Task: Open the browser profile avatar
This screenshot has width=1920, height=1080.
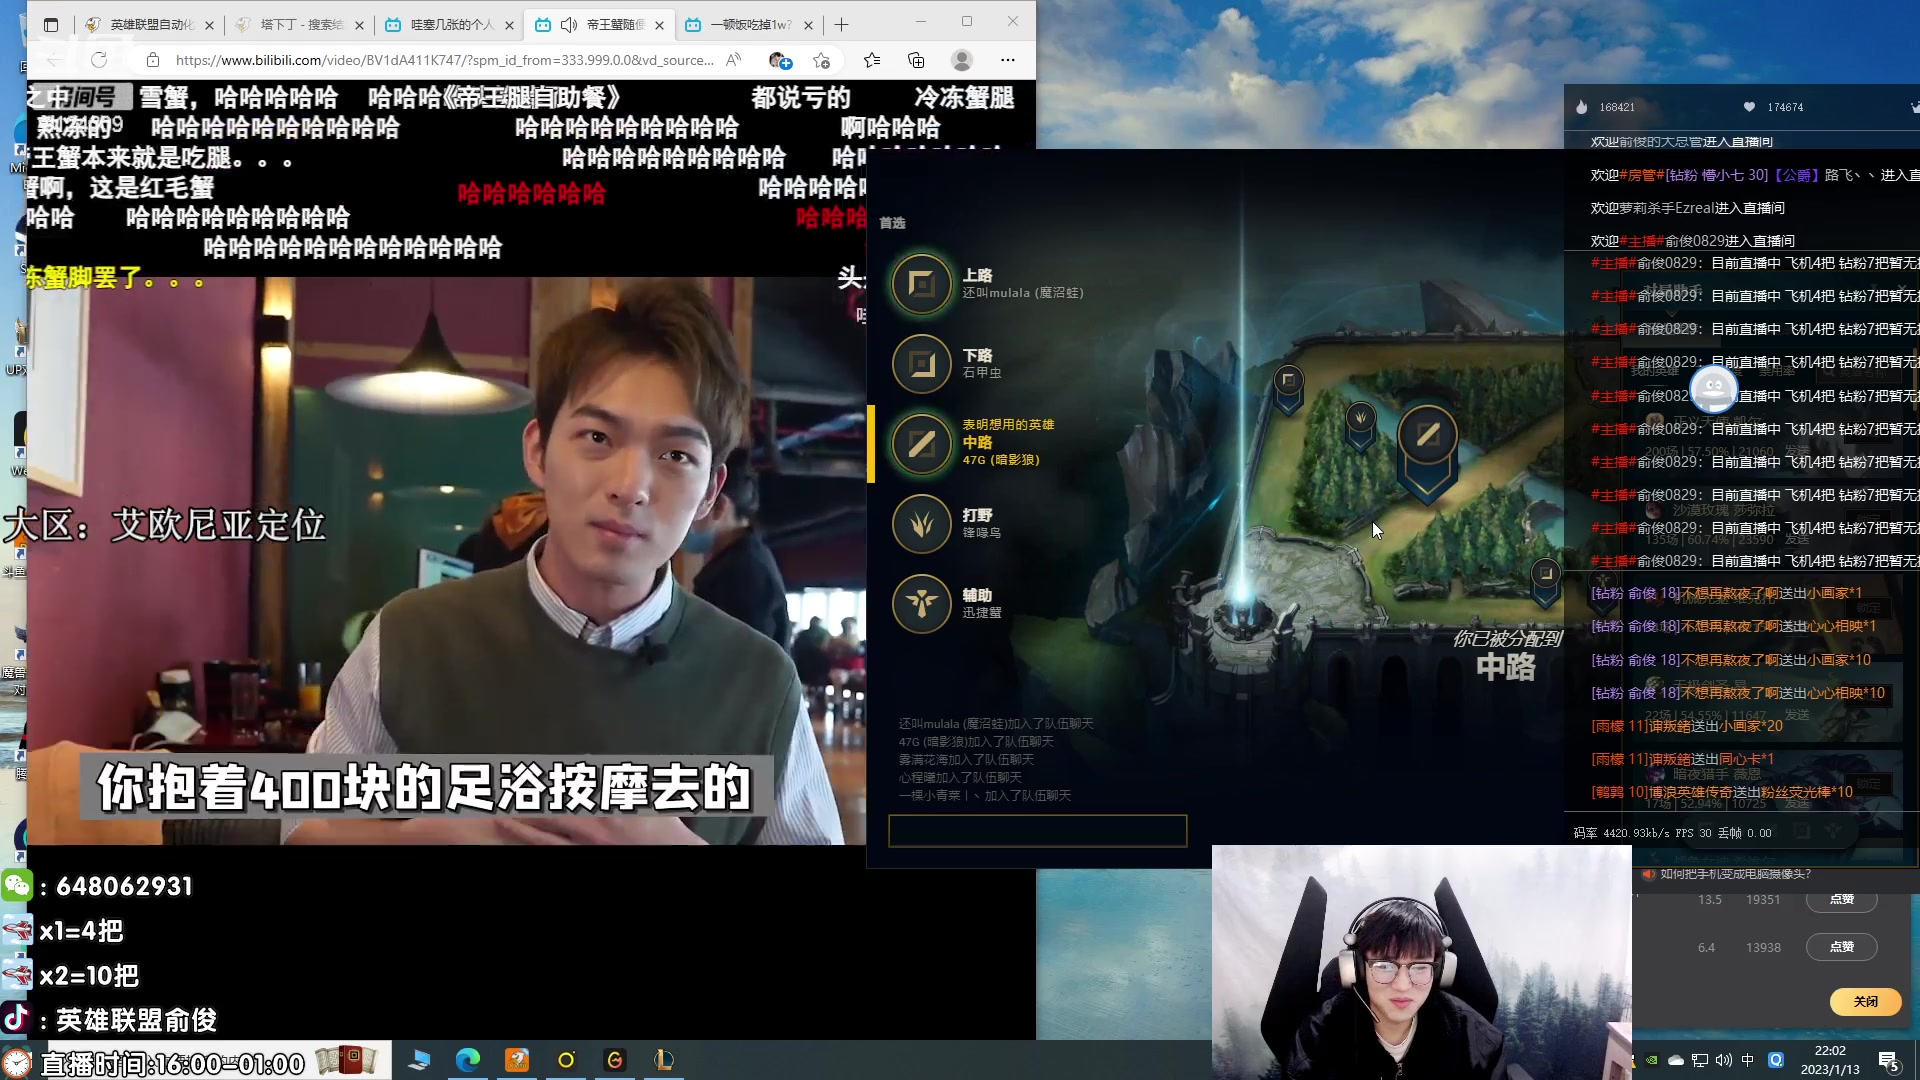Action: pos(962,60)
